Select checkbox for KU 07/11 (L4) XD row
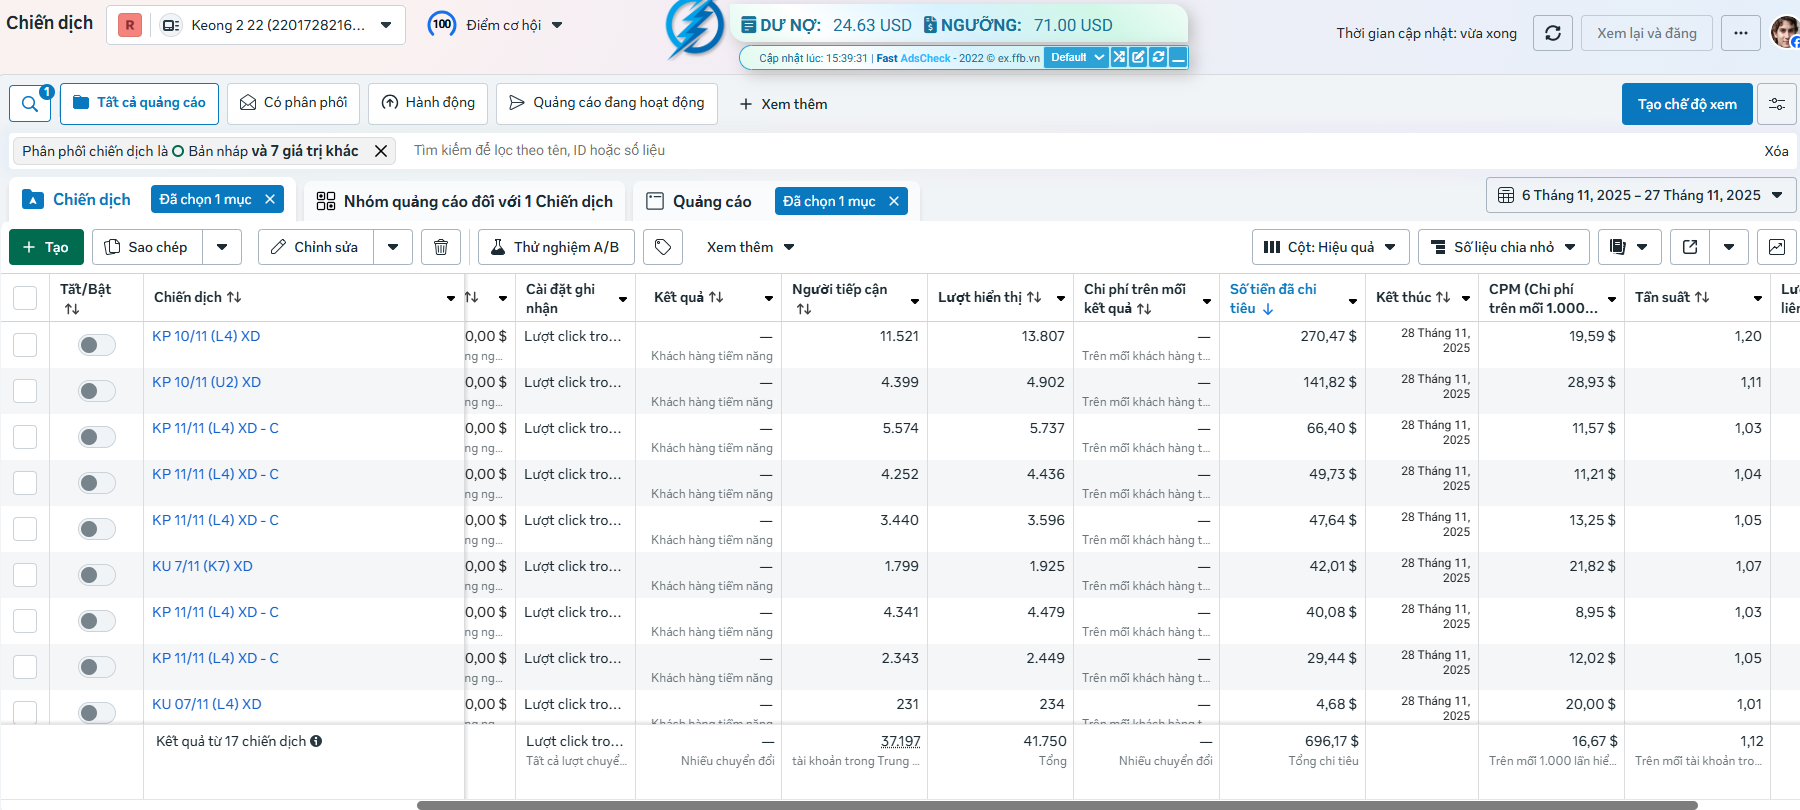Viewport: 1800px width, 810px height. [x=25, y=711]
